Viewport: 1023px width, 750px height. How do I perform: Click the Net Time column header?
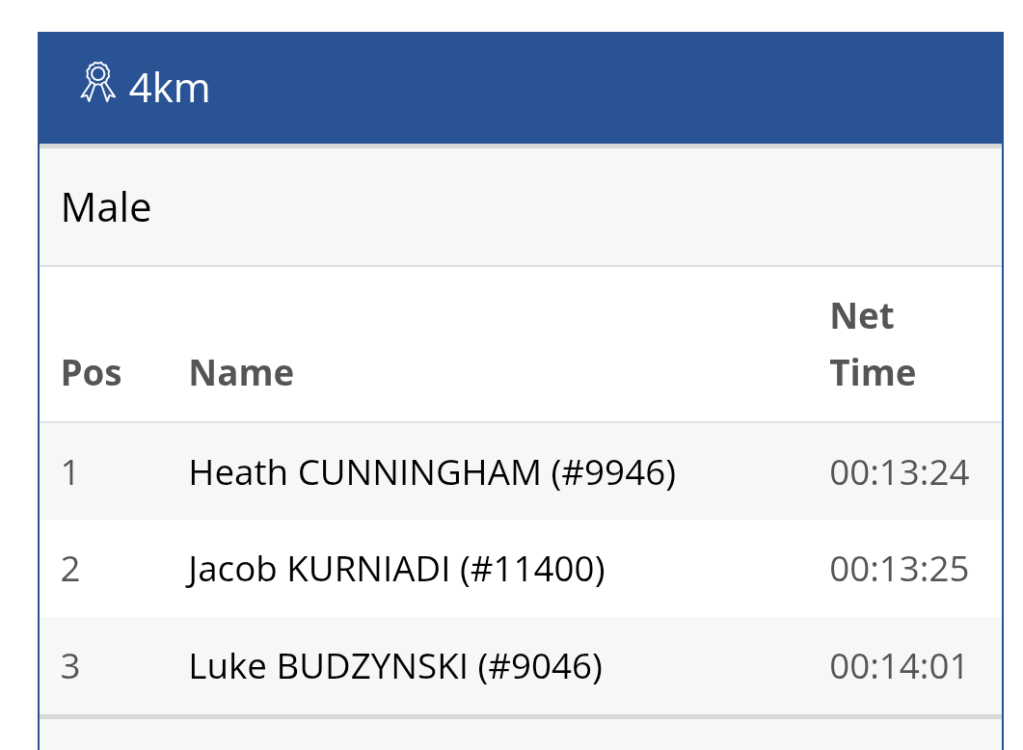pyautogui.click(x=873, y=345)
